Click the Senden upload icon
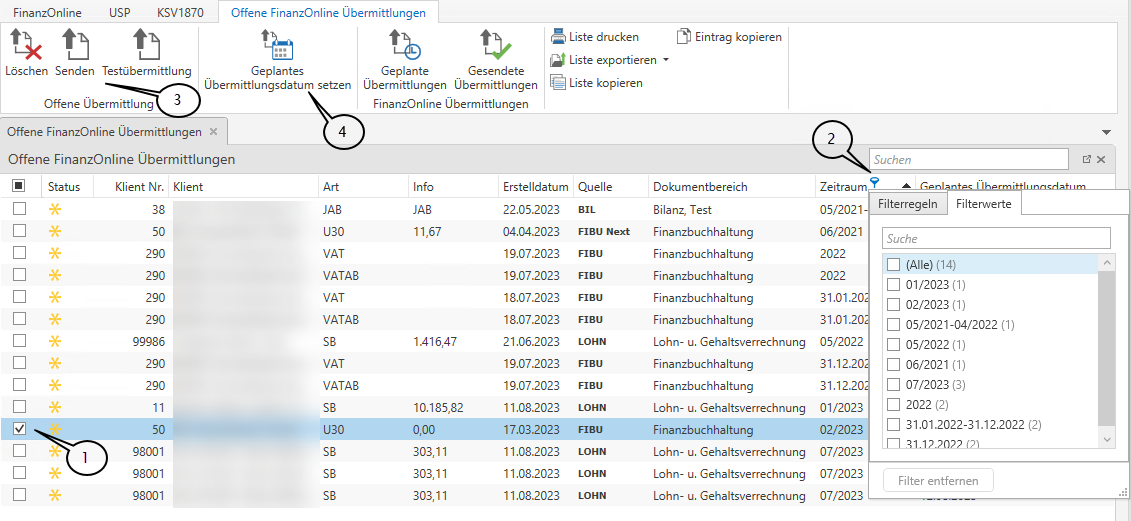The image size is (1131, 521). click(75, 46)
